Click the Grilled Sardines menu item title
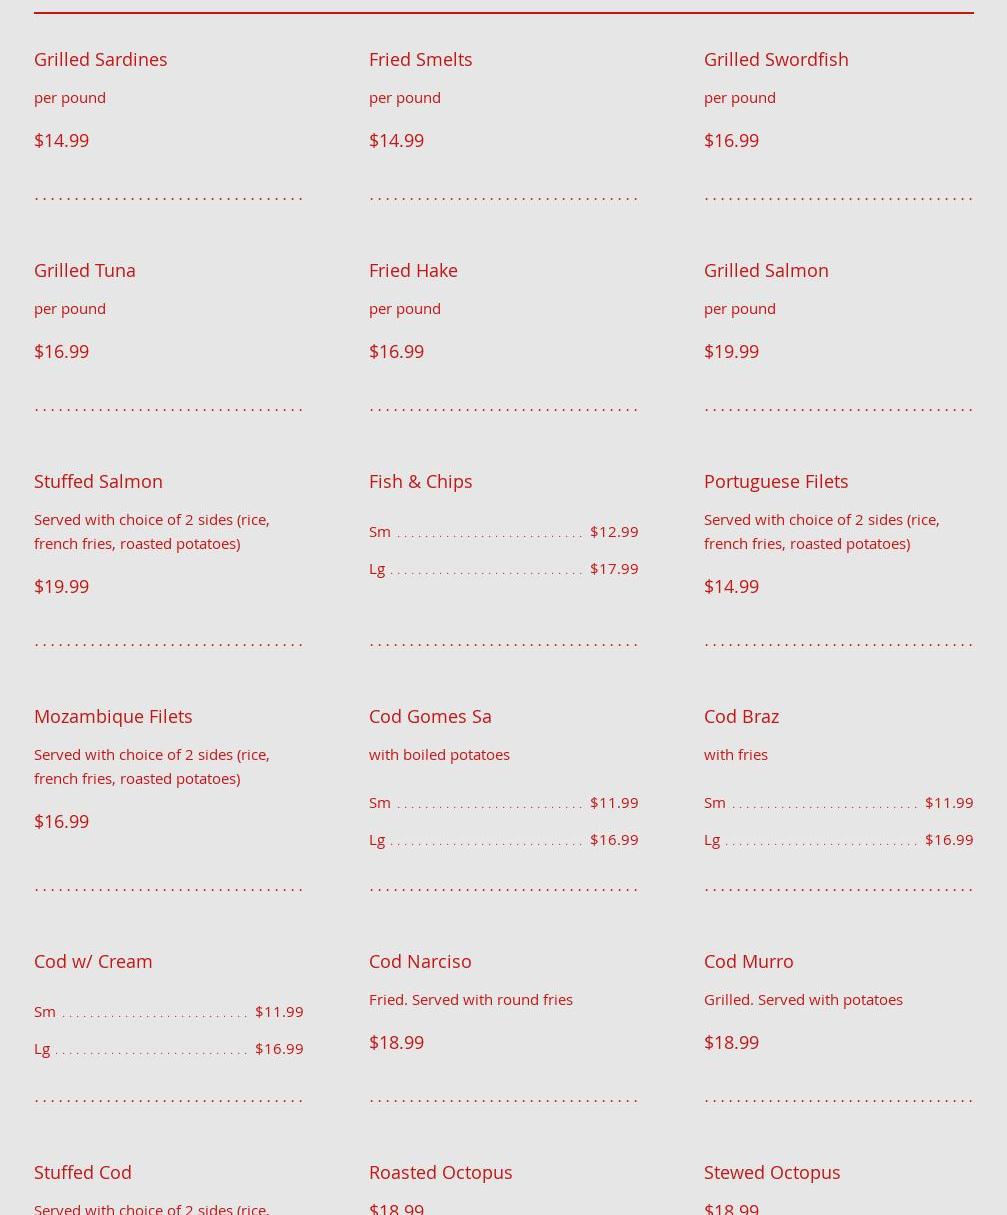The image size is (1007, 1215). 100,59
